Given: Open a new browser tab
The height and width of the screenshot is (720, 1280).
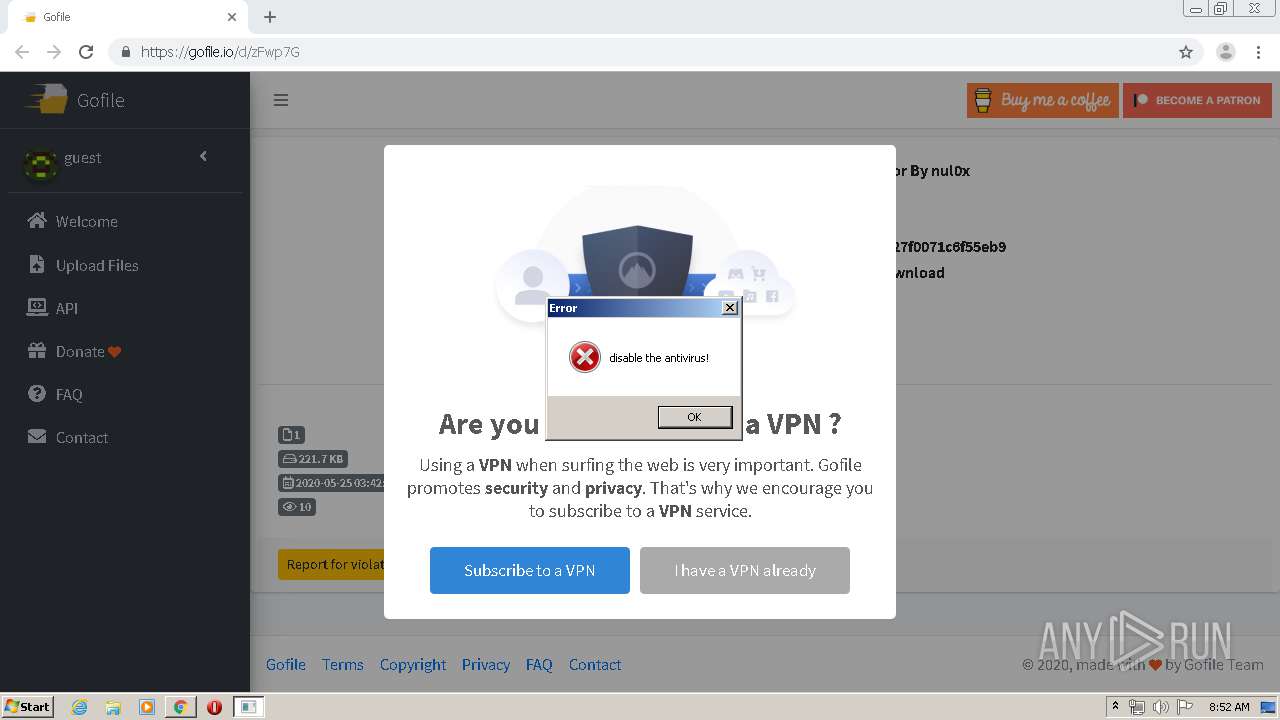Looking at the screenshot, I should pyautogui.click(x=270, y=17).
